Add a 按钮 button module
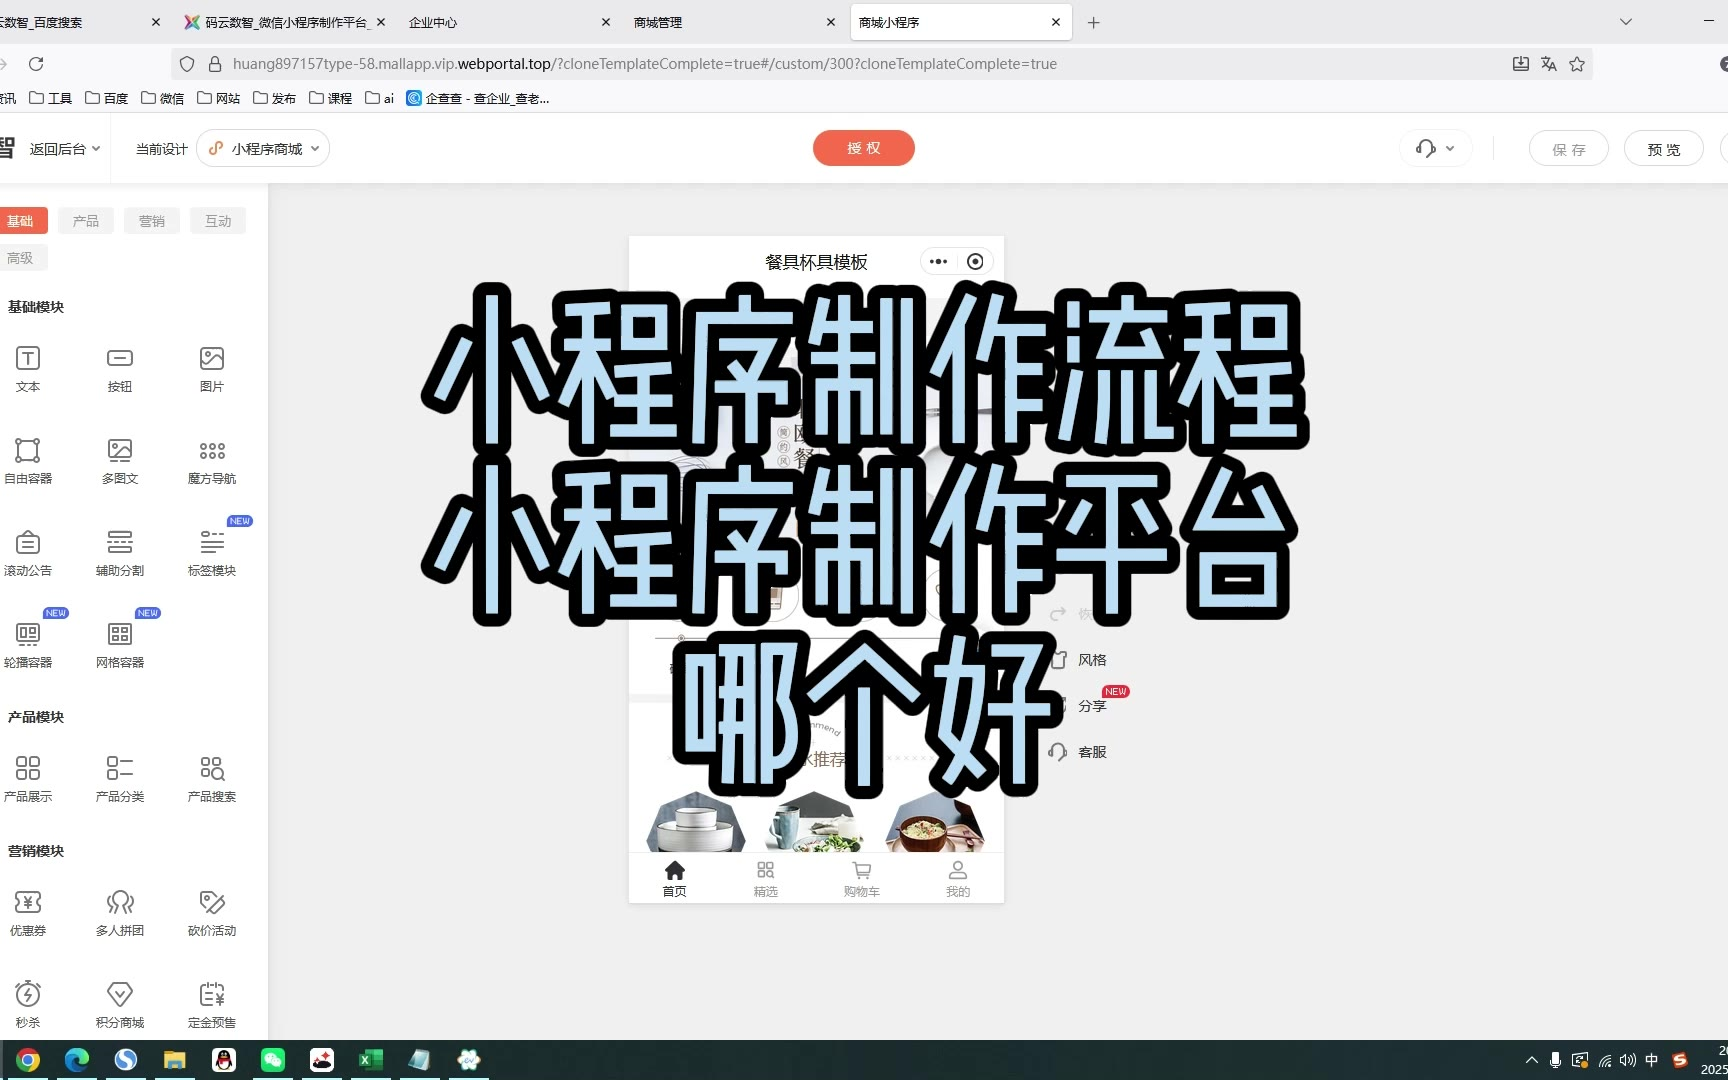This screenshot has height=1080, width=1728. click(120, 369)
